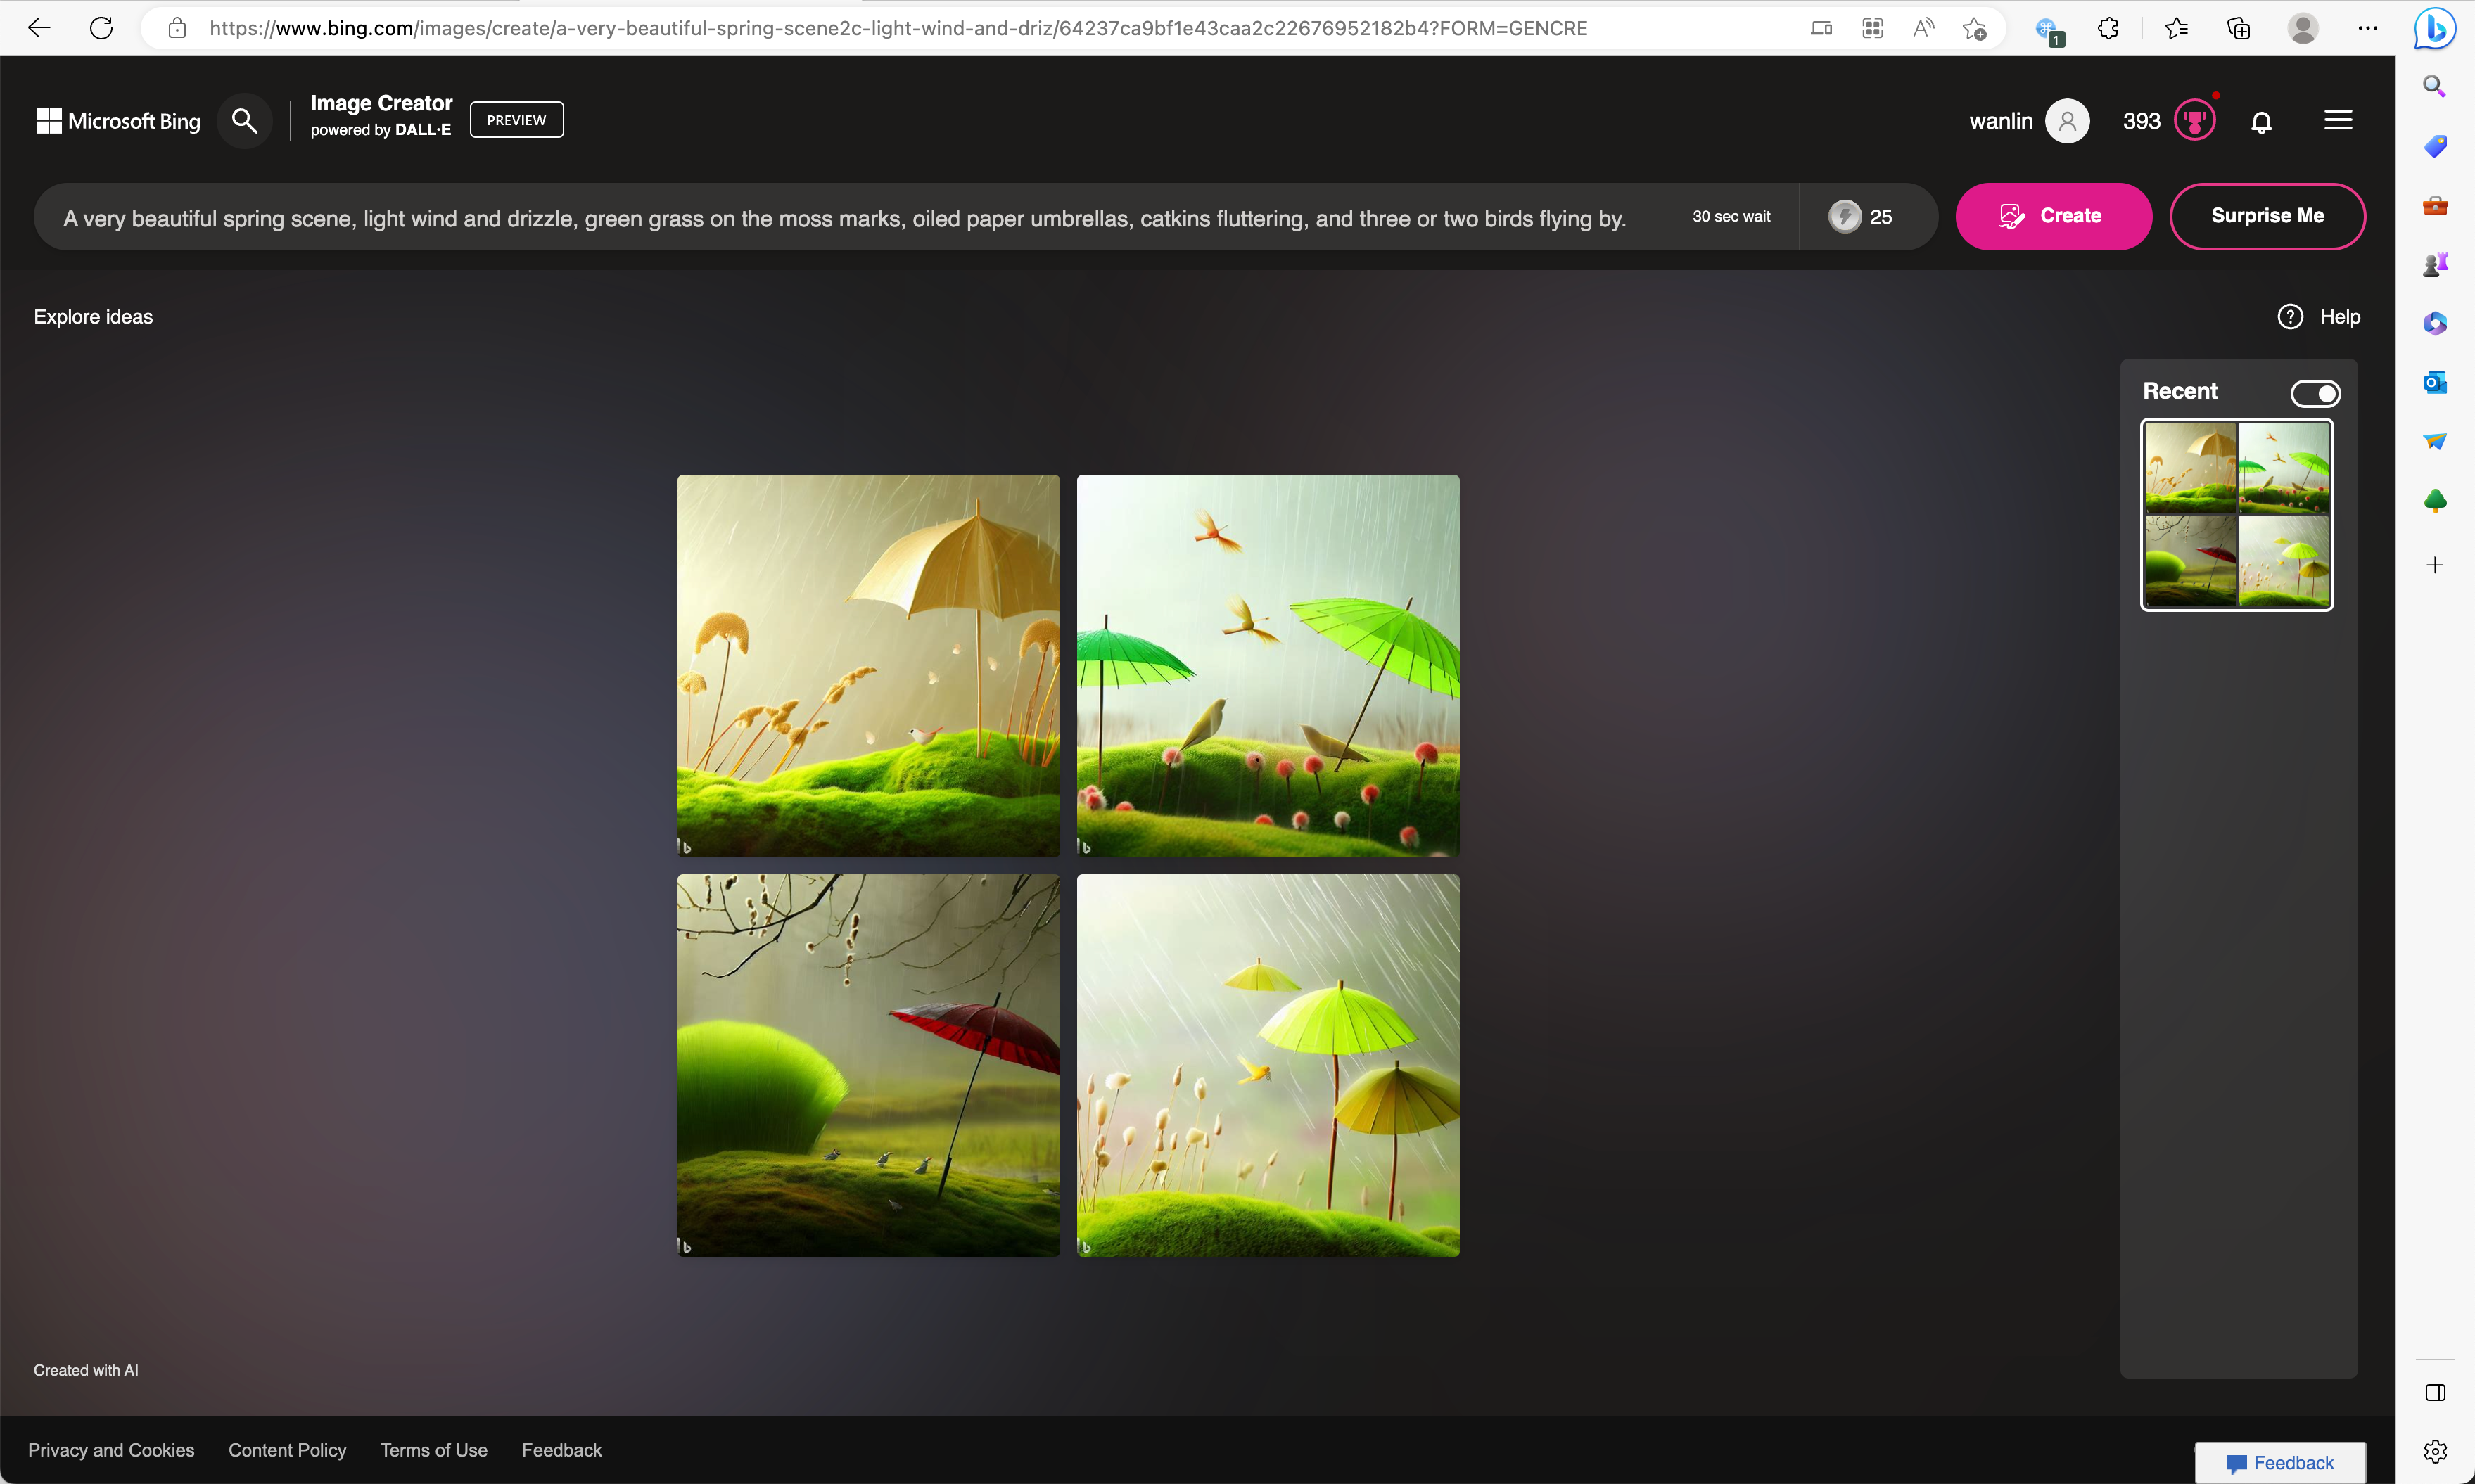Open Explore ideas

tap(93, 317)
